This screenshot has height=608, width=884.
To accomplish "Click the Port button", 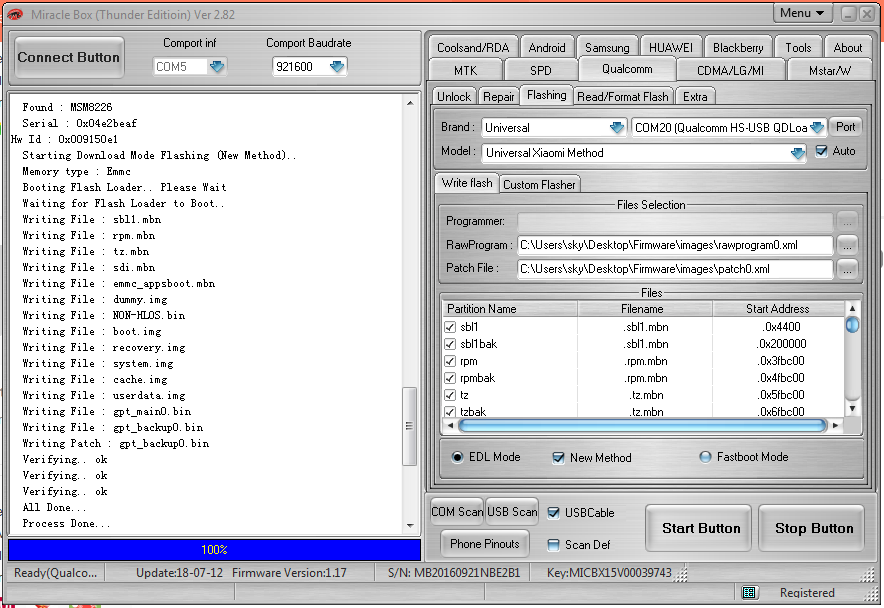I will [x=845, y=127].
